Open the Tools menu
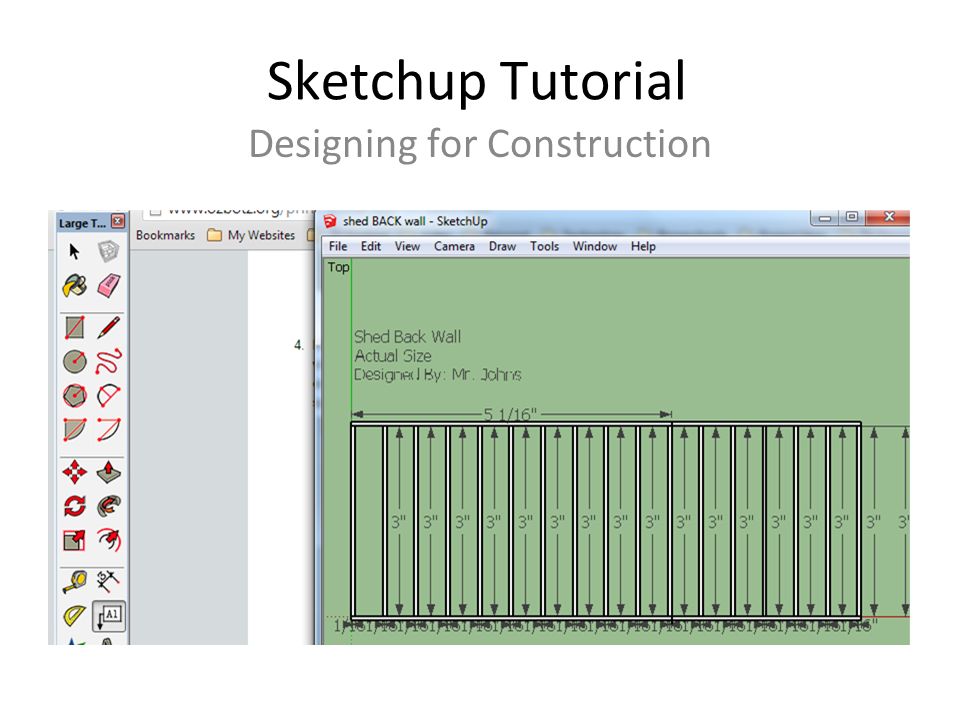The height and width of the screenshot is (720, 960). point(544,246)
